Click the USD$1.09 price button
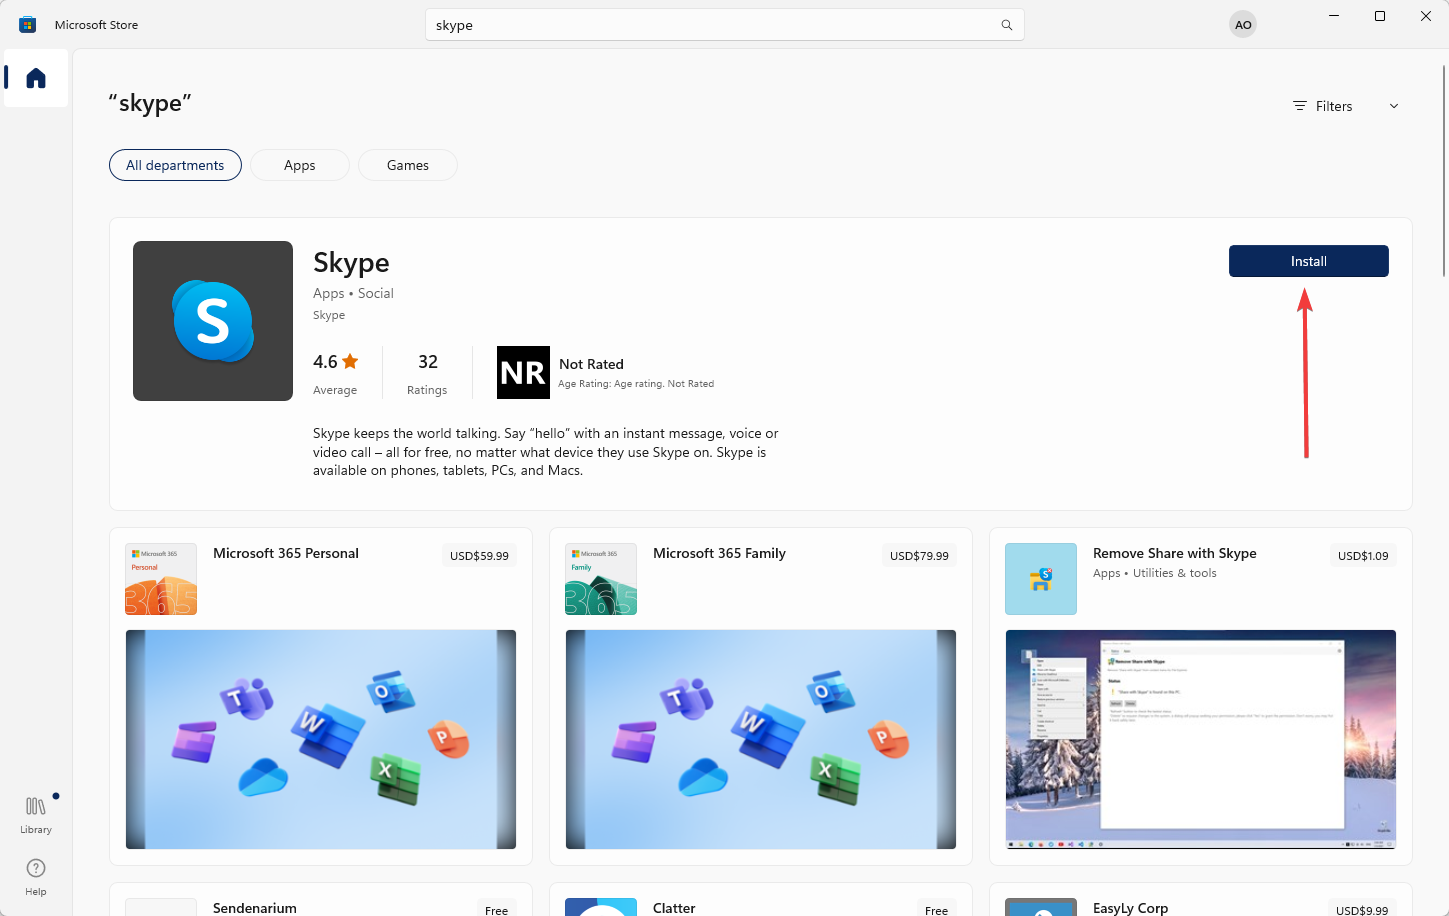 1363,556
